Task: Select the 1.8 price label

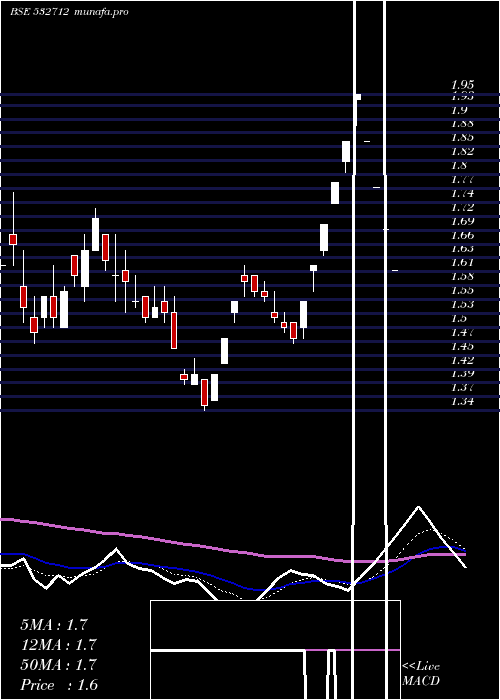Action: click(459, 165)
